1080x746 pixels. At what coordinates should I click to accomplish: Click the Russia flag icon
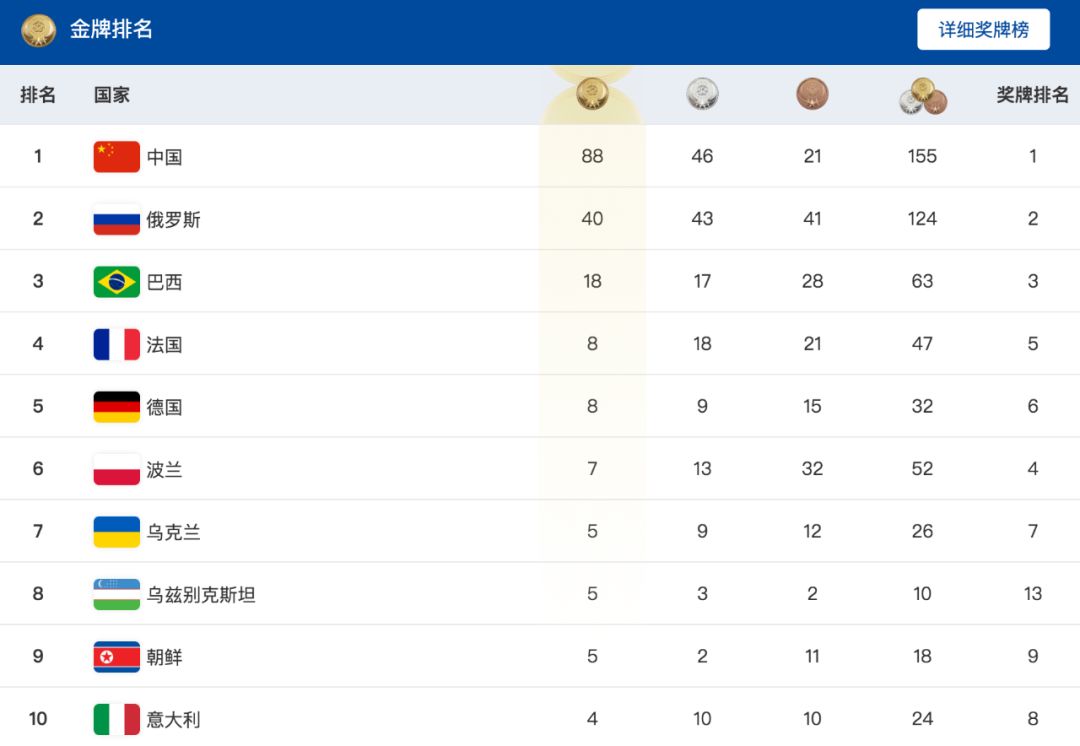click(x=116, y=219)
